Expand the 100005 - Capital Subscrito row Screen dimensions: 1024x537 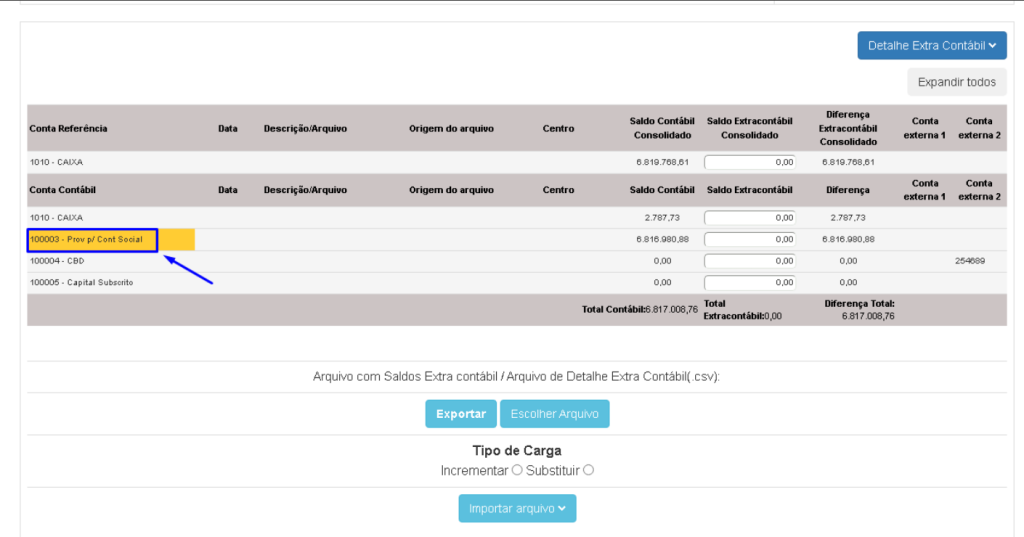tap(81, 283)
